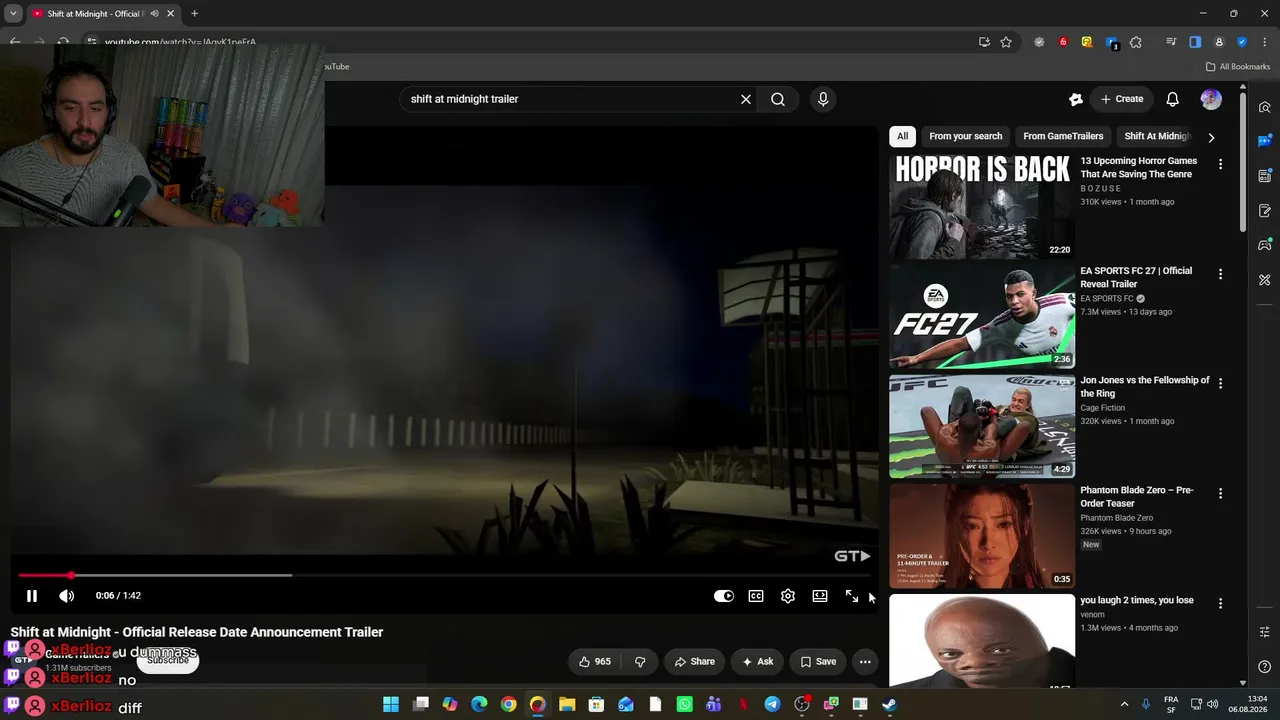Open options for EA SPORTS FC 27 video

click(1220, 273)
